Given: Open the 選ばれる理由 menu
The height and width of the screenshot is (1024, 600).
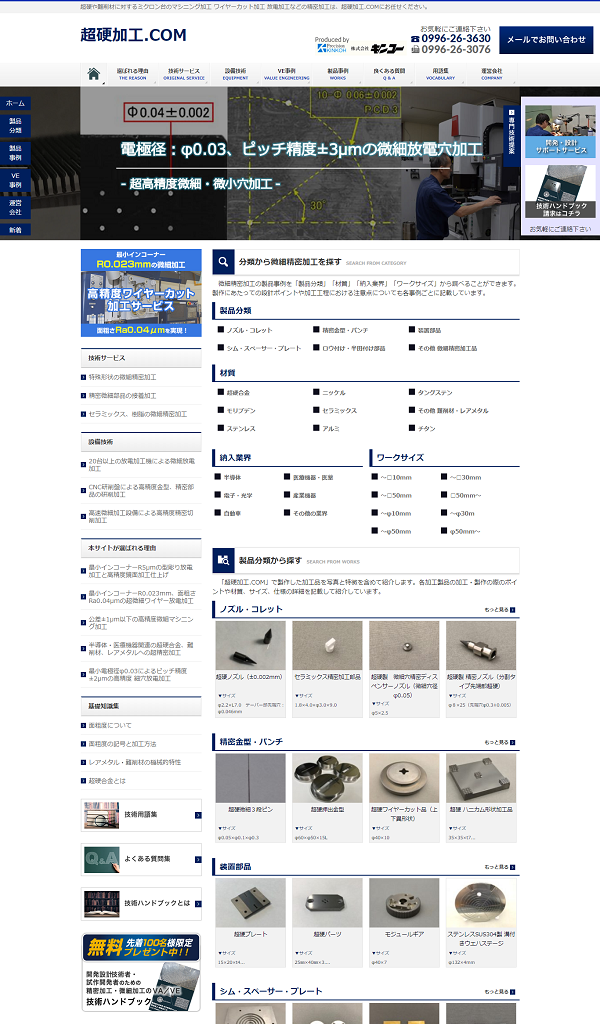Looking at the screenshot, I should tap(133, 74).
